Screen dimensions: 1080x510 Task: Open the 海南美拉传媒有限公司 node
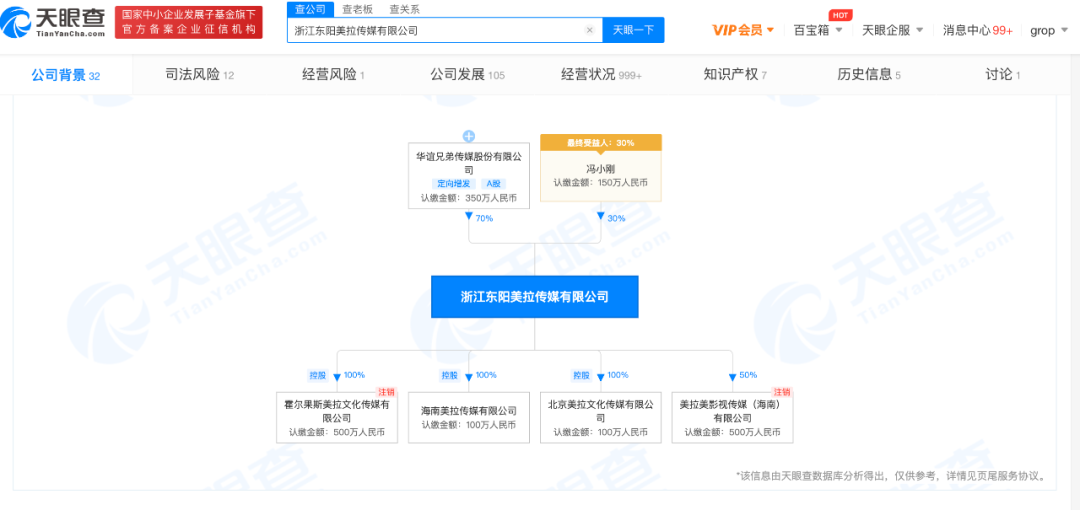(x=469, y=418)
